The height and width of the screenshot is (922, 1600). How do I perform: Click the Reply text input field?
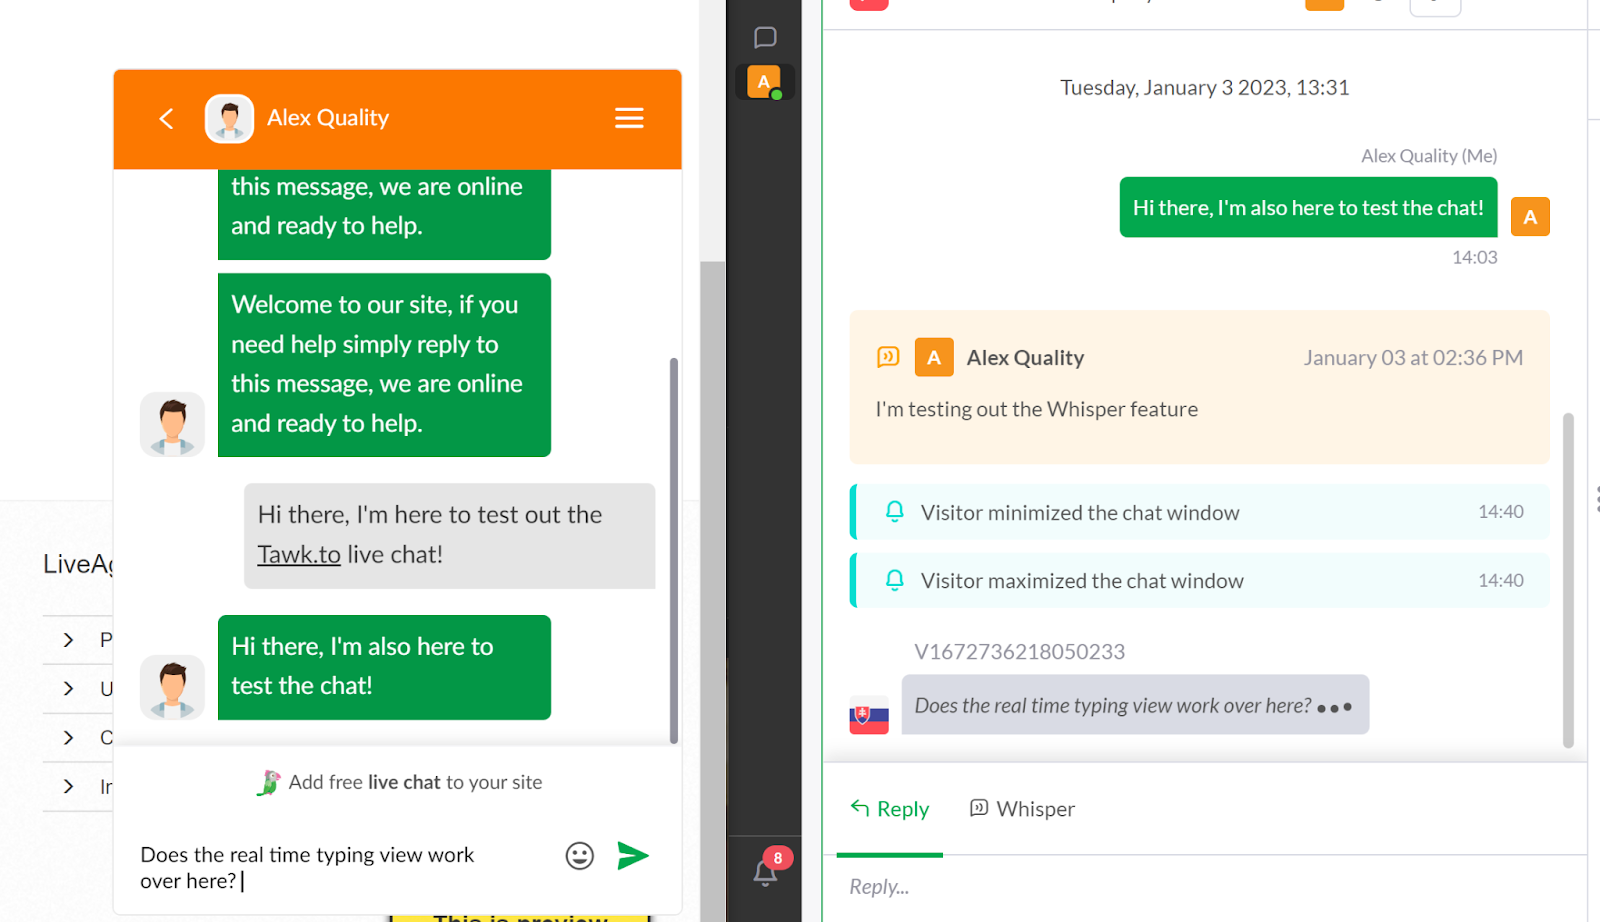click(1200, 887)
